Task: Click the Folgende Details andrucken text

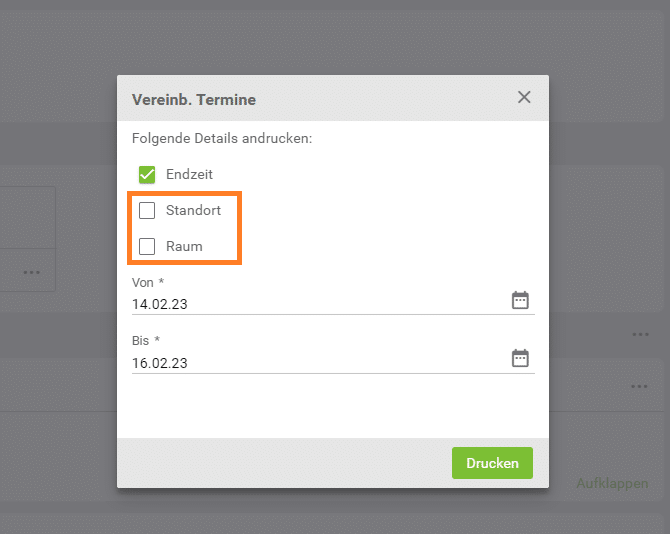Action: pos(222,138)
